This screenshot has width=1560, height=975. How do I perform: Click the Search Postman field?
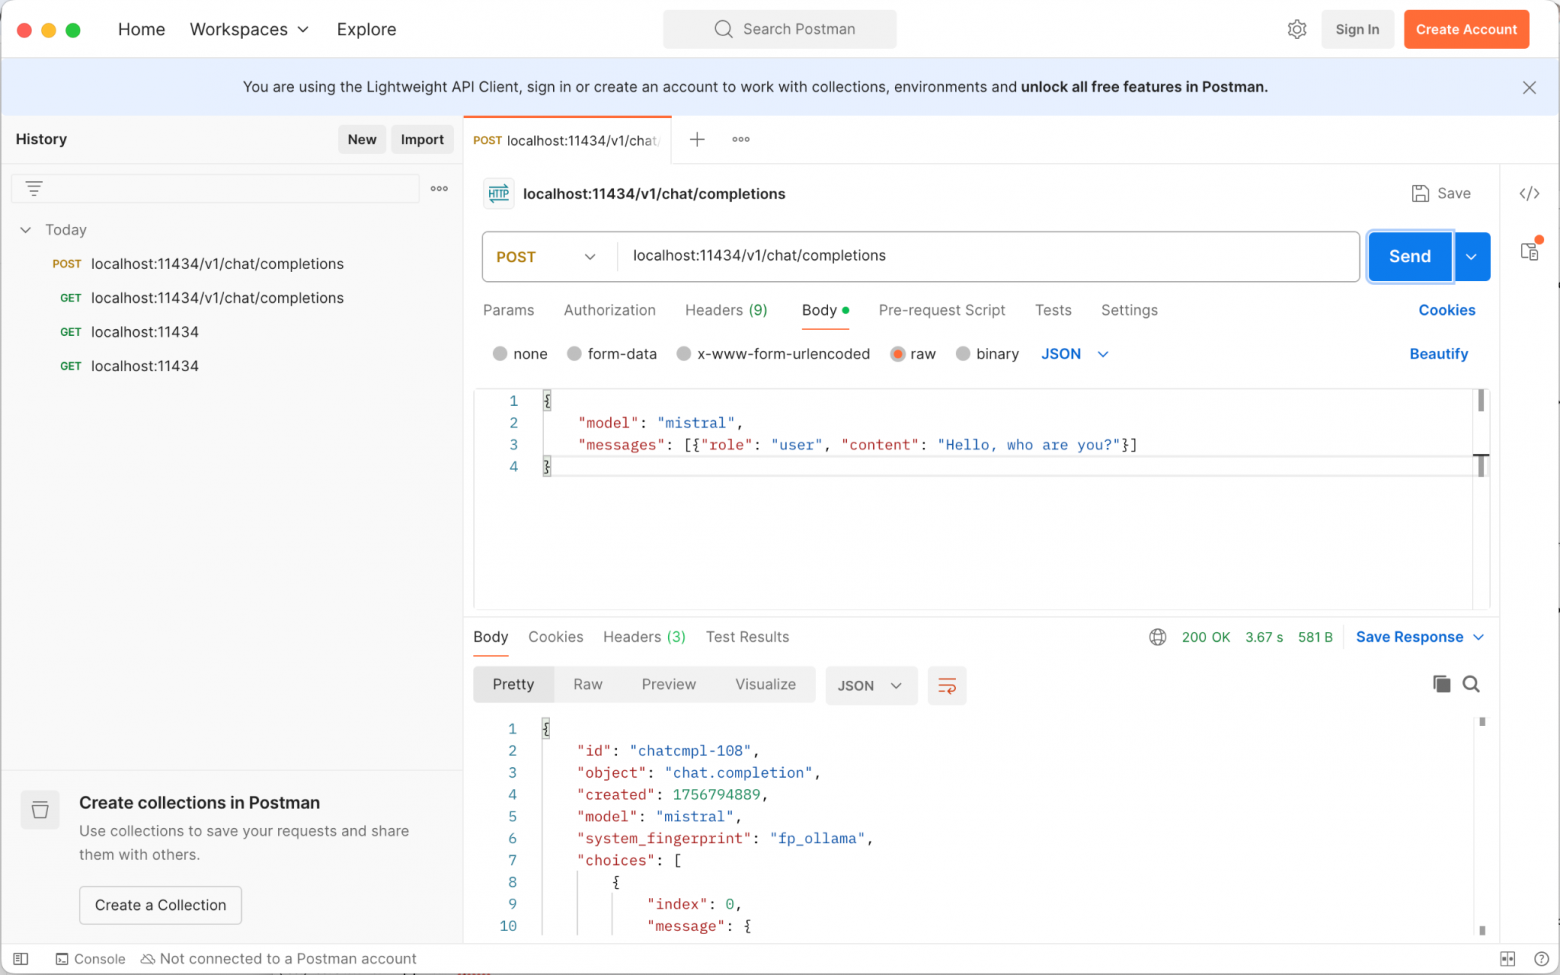(780, 30)
